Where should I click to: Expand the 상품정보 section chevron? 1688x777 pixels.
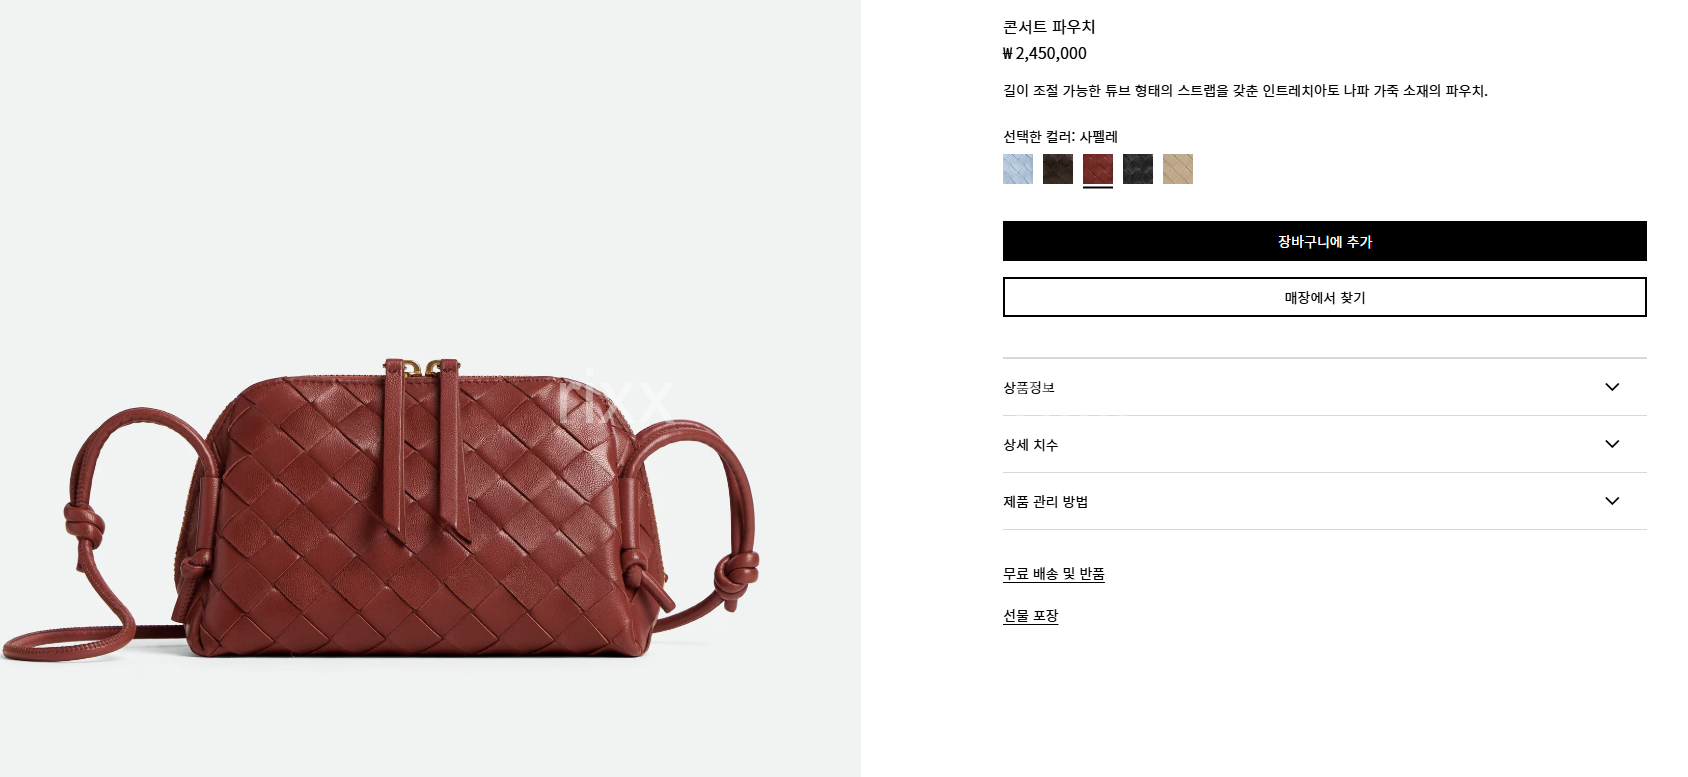(1612, 387)
